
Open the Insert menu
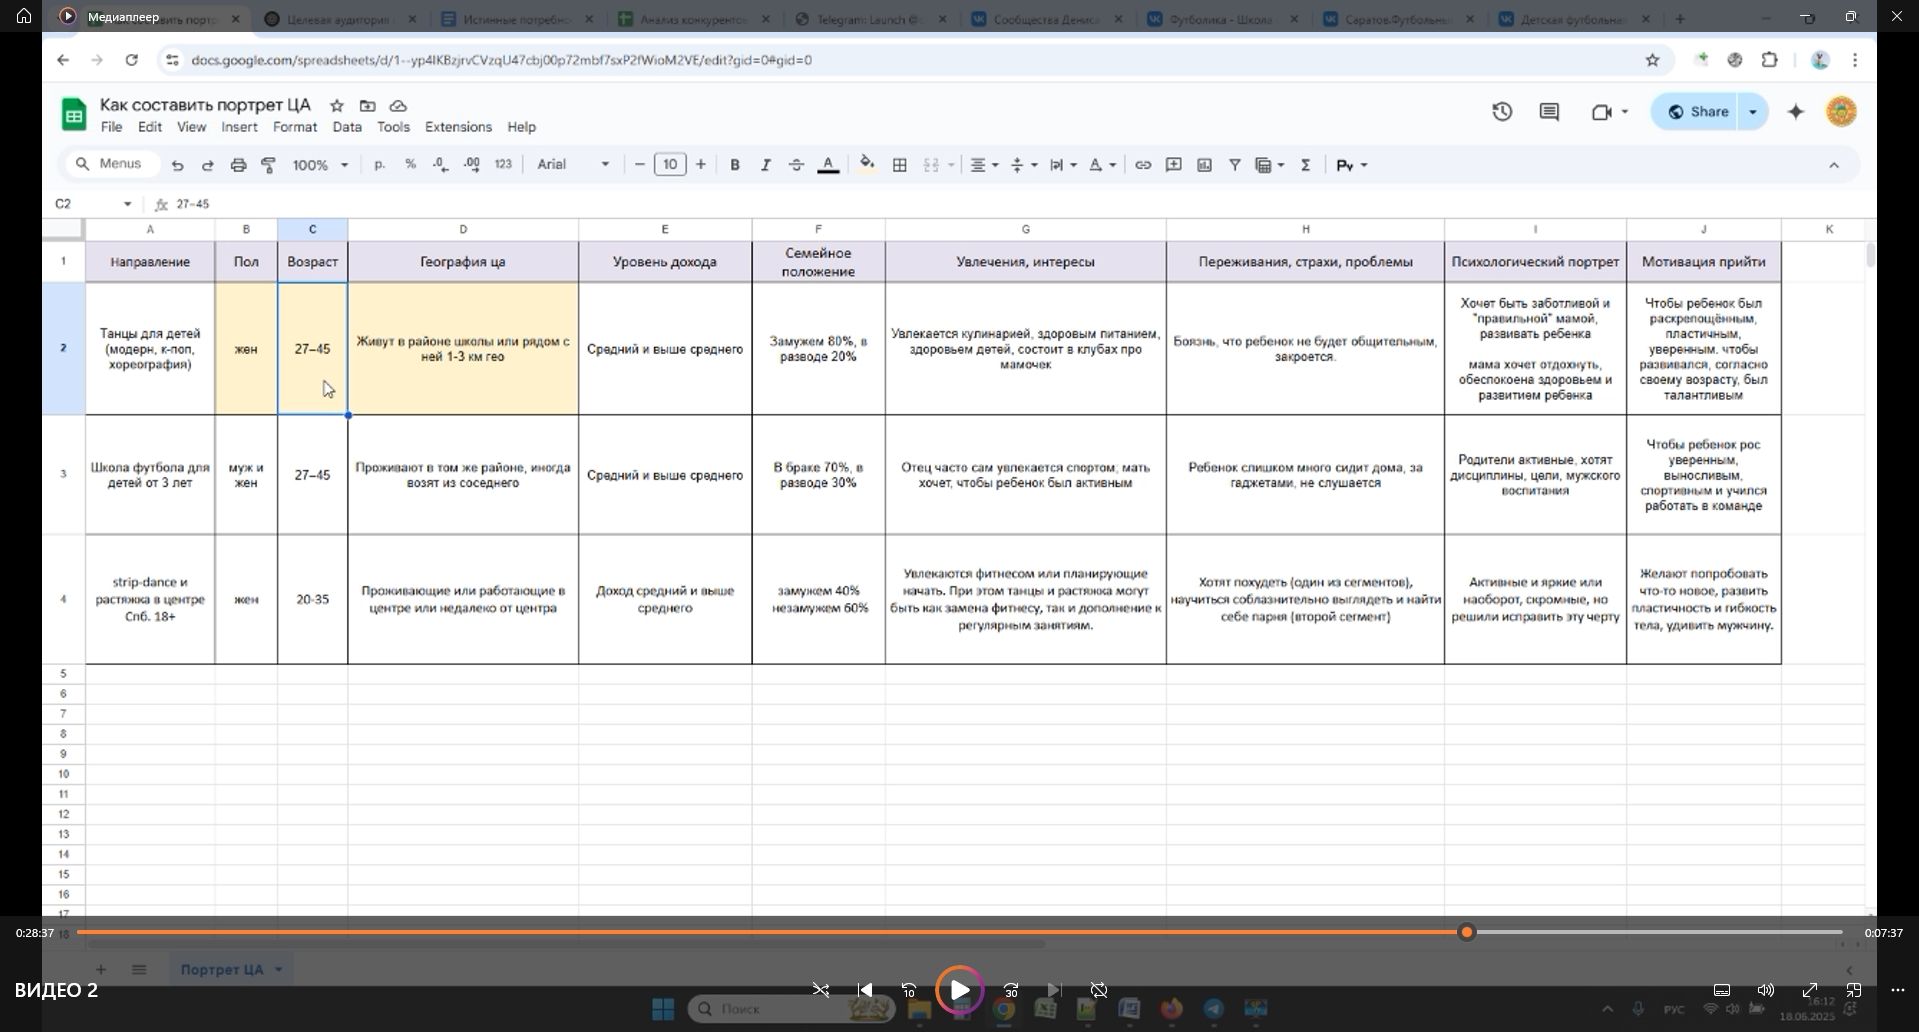pos(239,127)
